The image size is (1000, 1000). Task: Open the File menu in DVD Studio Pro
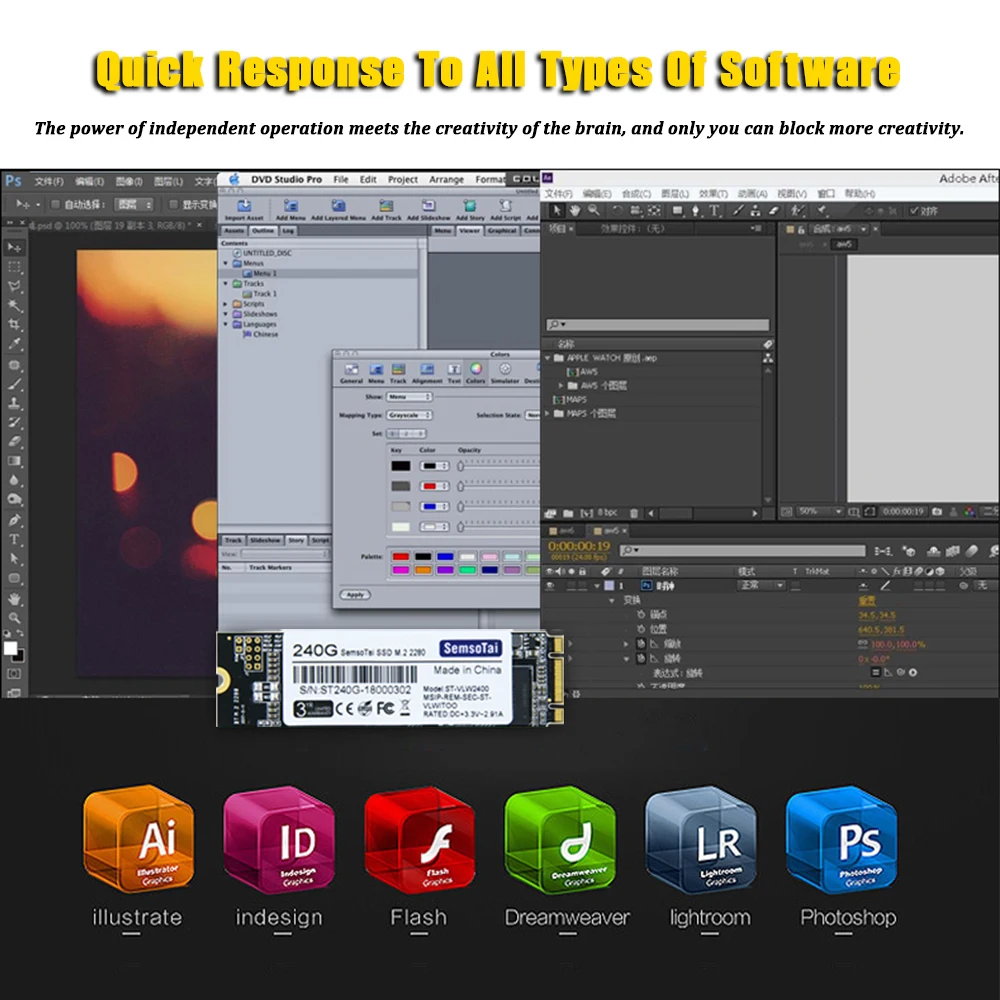pos(341,180)
